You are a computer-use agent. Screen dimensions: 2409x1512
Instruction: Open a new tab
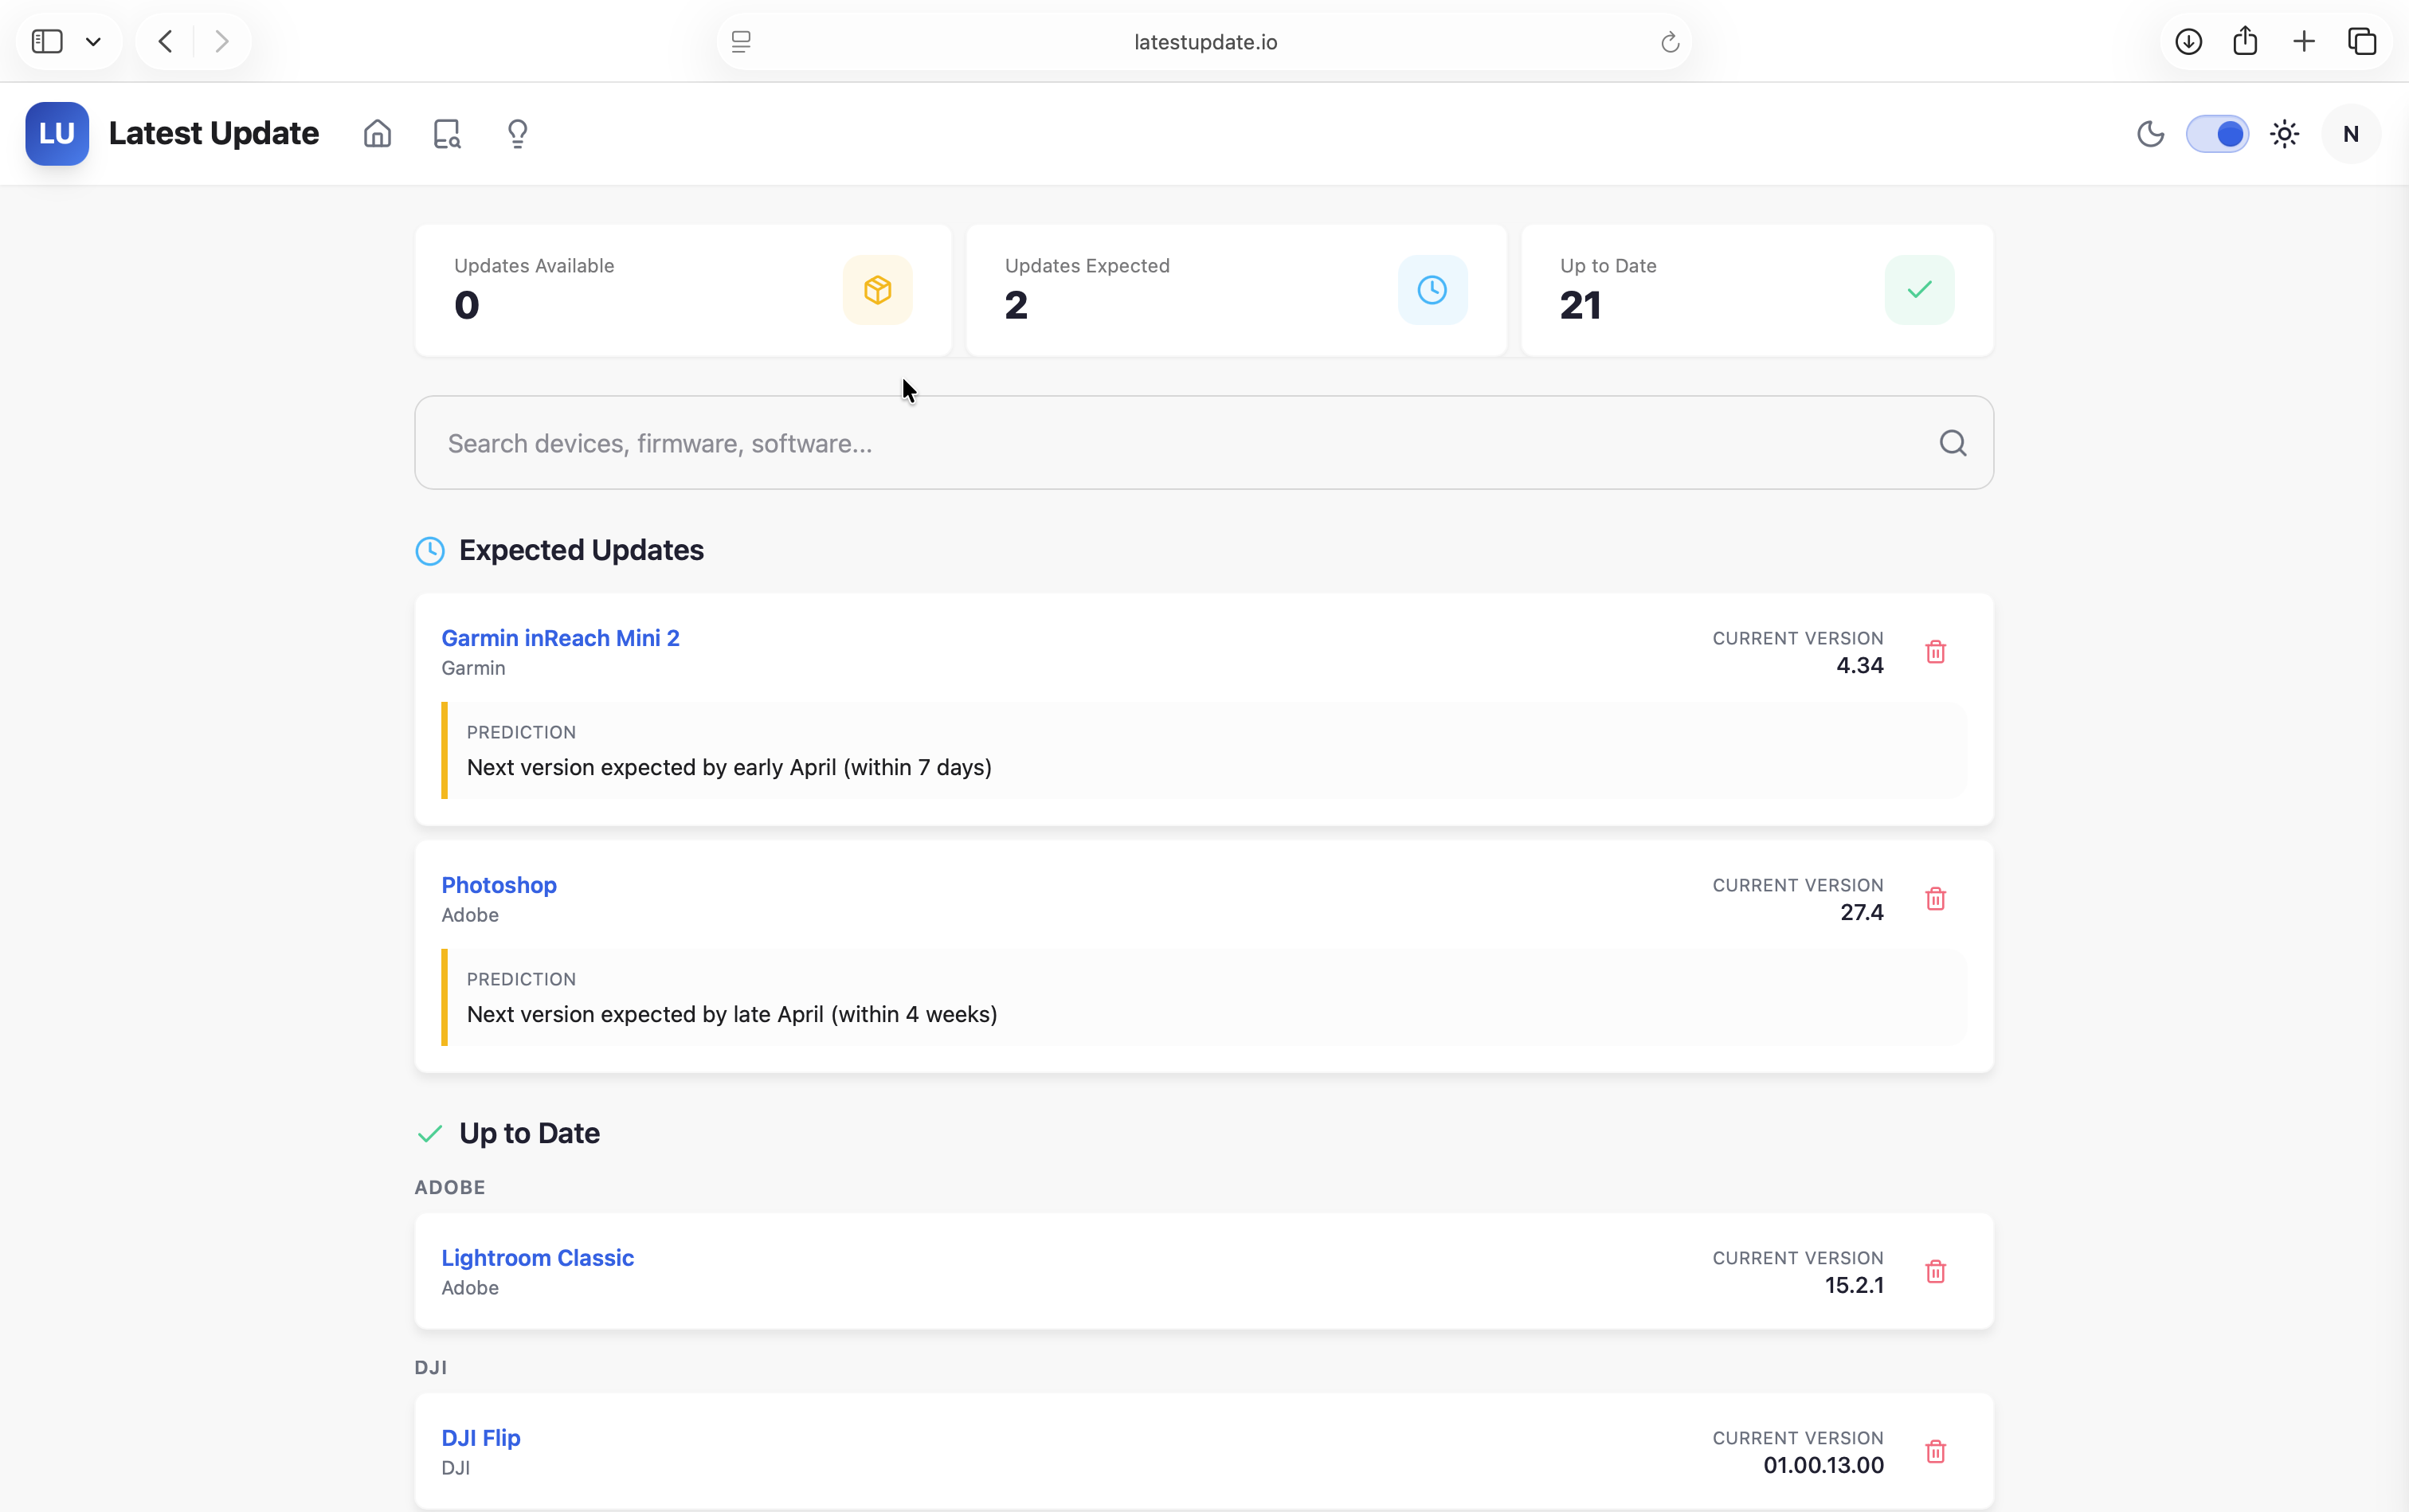(2304, 41)
